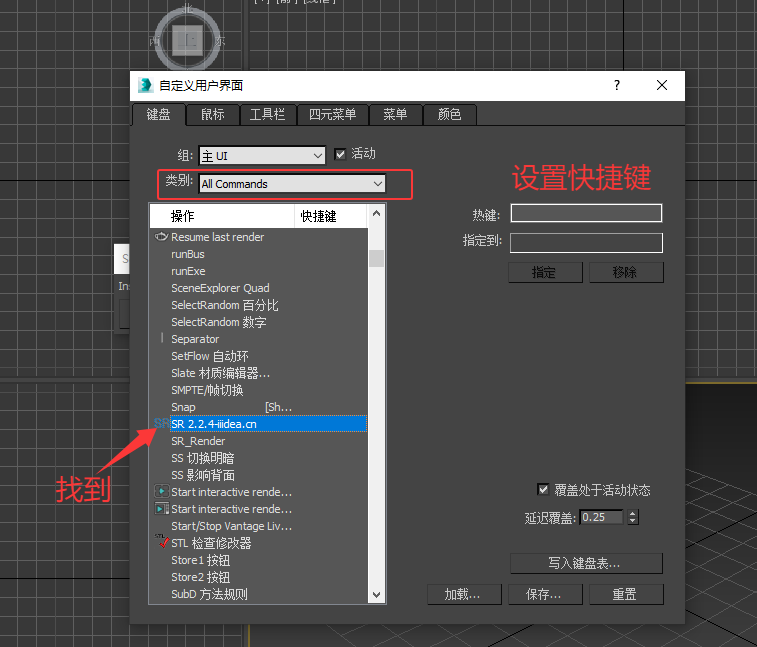The image size is (757, 647).
Task: Click the 热键 input field
Action: pyautogui.click(x=586, y=213)
